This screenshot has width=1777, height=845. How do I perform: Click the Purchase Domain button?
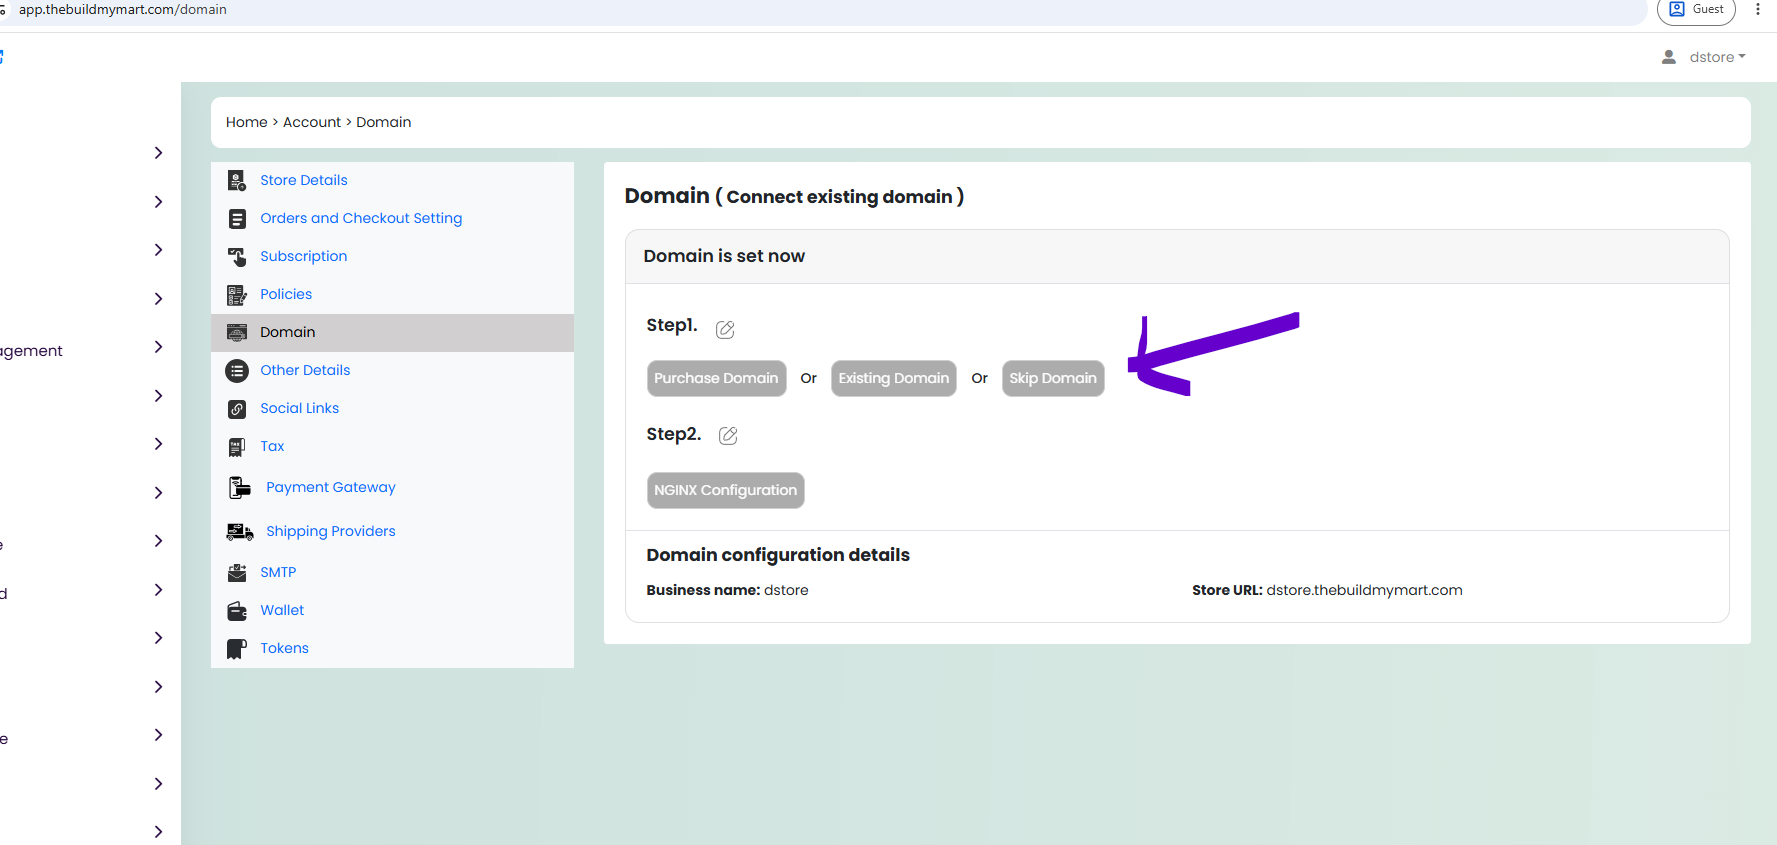click(716, 378)
